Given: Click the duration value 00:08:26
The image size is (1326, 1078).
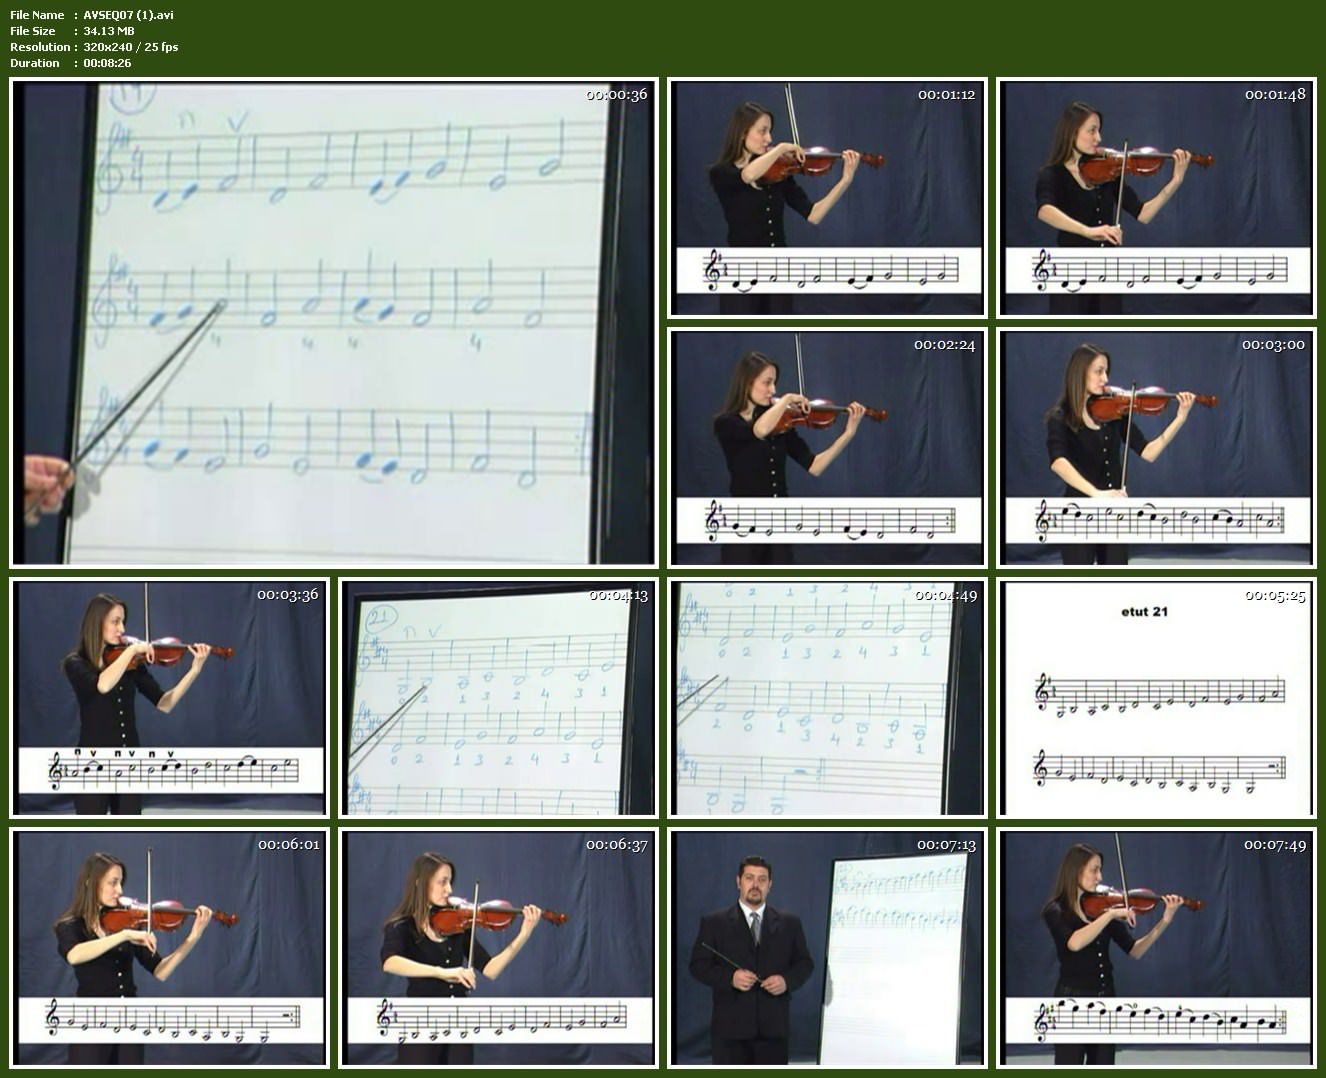Looking at the screenshot, I should [107, 63].
